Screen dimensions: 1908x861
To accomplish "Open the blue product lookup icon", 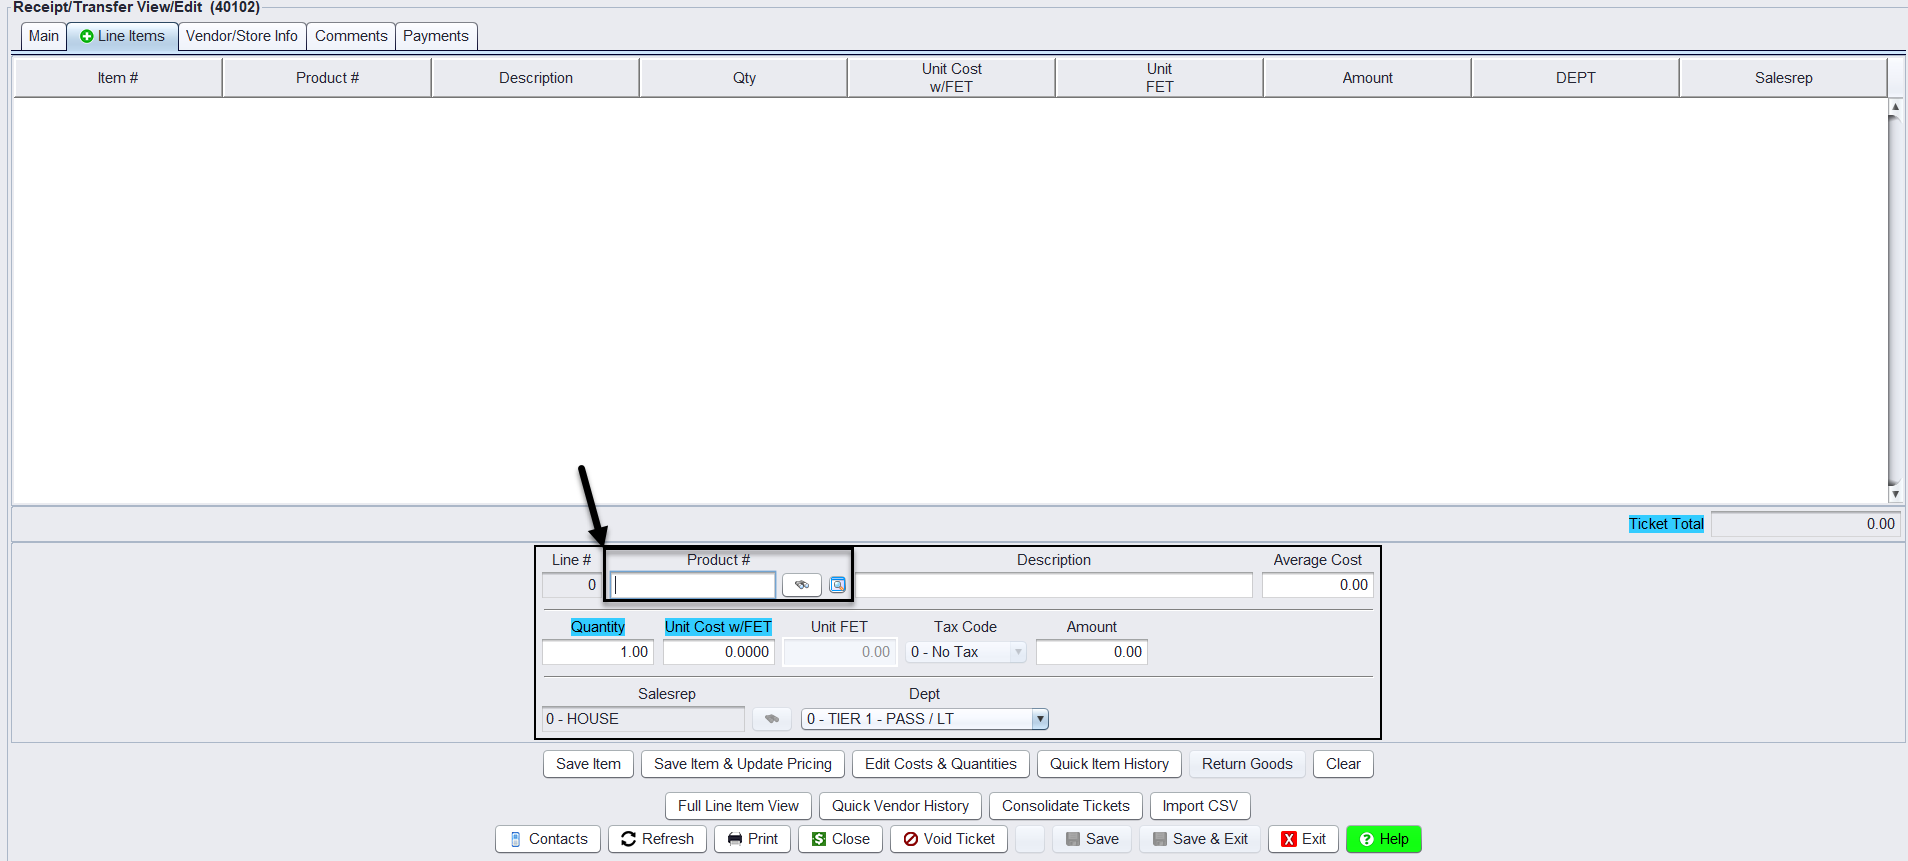I will (x=838, y=585).
